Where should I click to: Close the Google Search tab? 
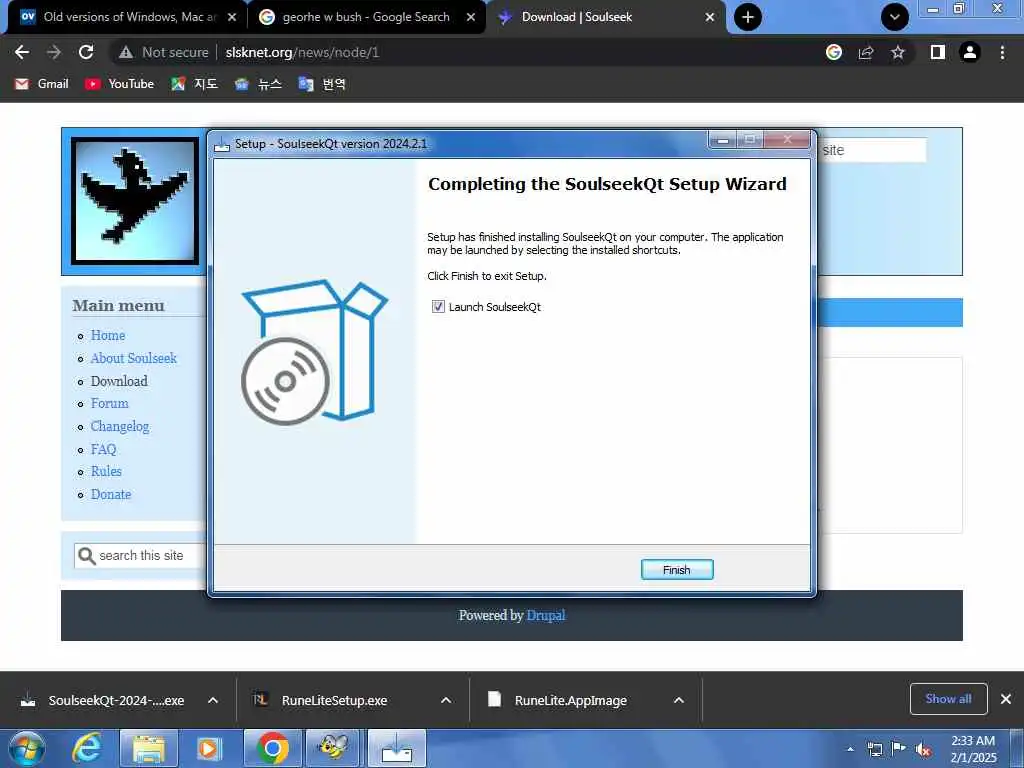coord(471,17)
